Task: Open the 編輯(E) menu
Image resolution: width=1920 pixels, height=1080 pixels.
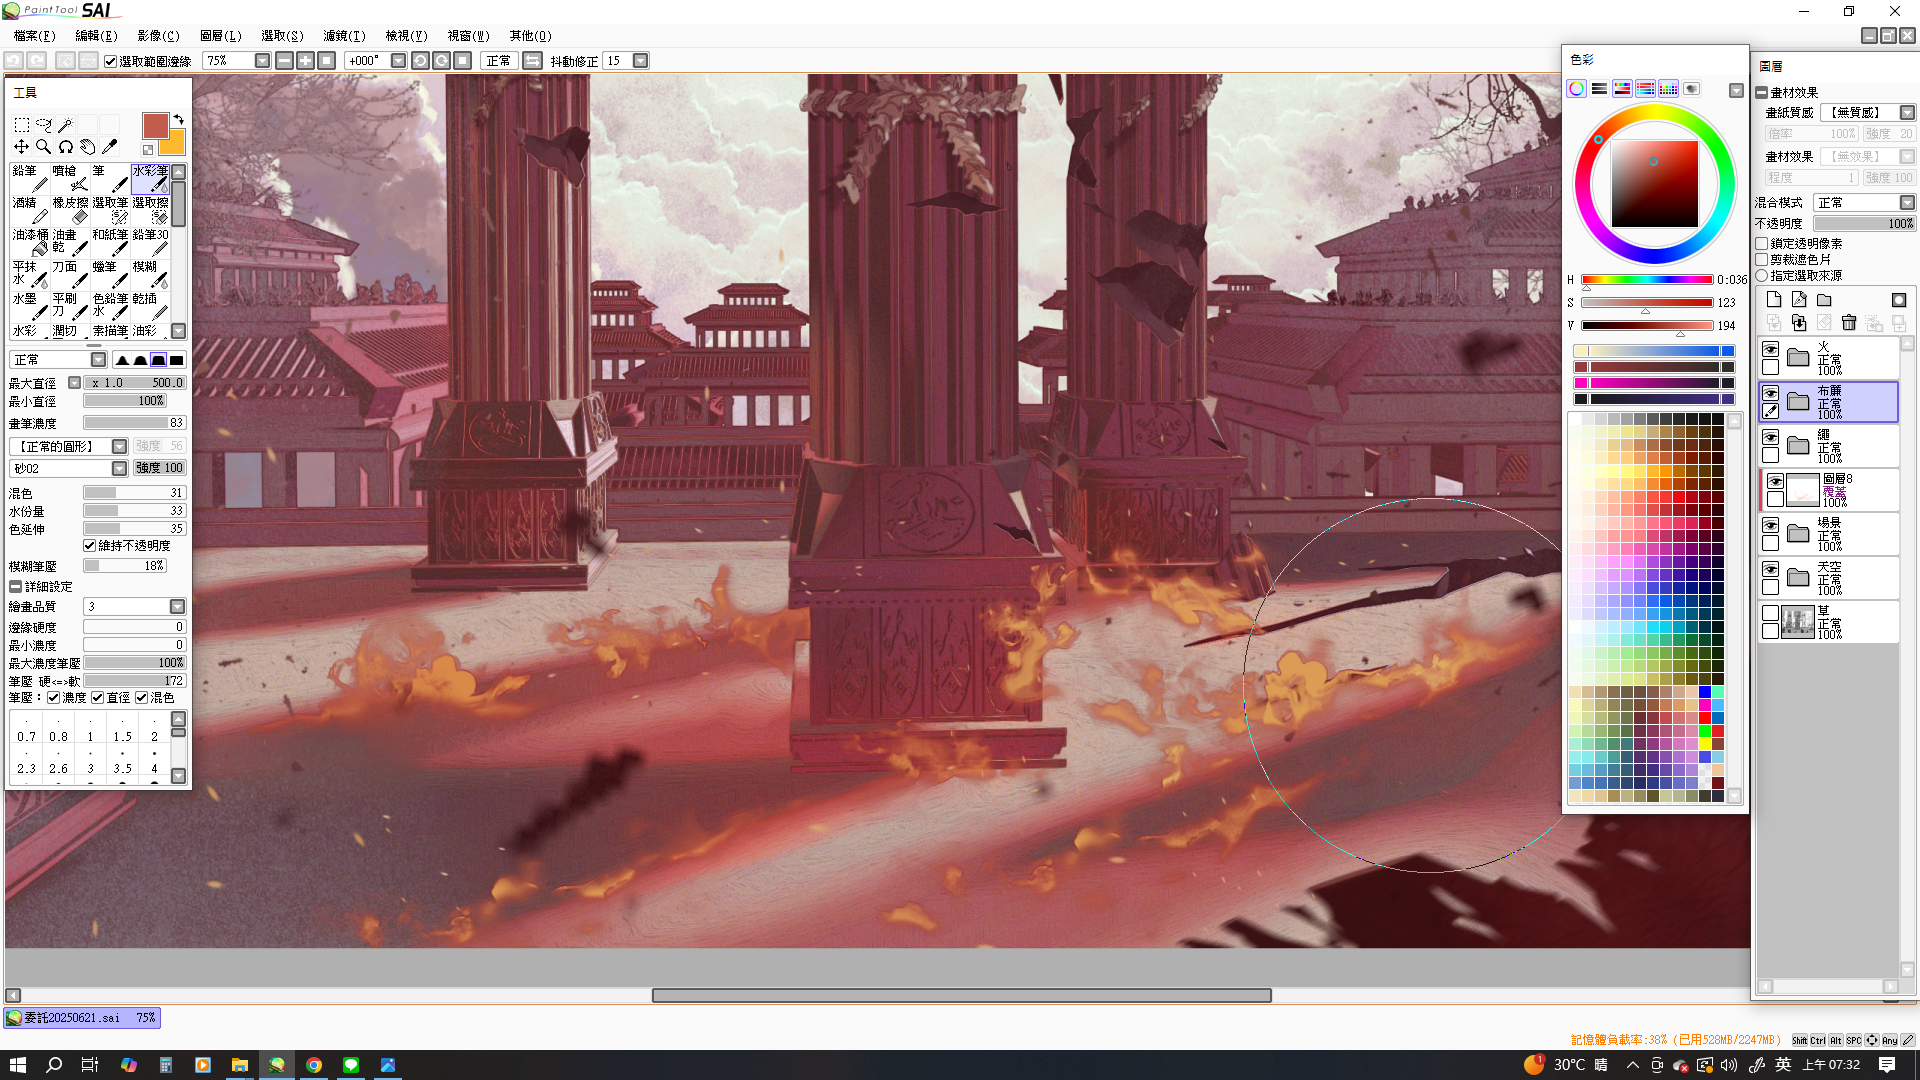Action: [96, 36]
